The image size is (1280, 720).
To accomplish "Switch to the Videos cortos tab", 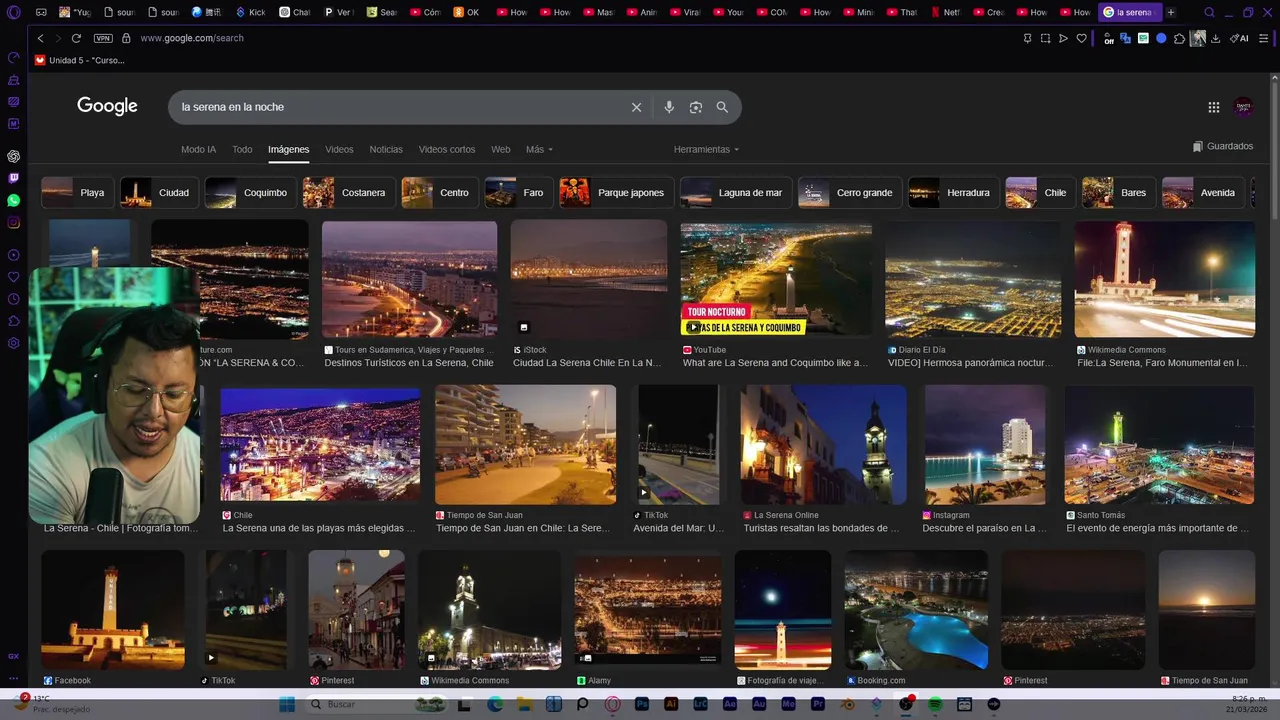I will click(447, 149).
